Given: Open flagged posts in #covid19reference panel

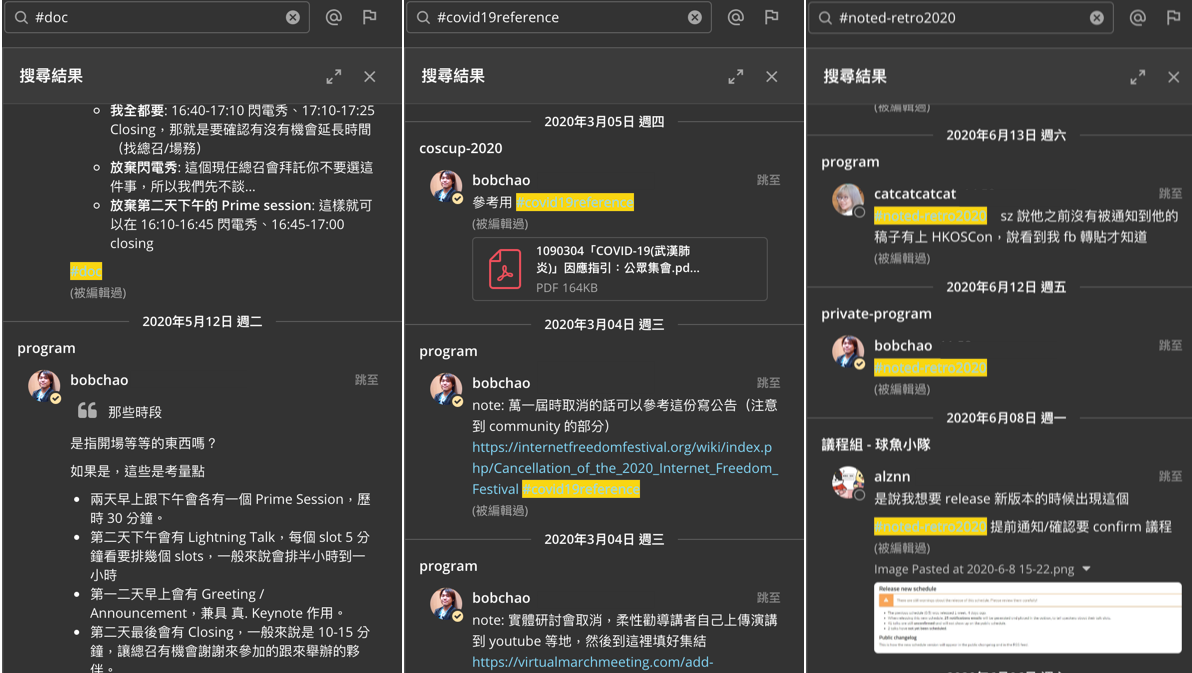Looking at the screenshot, I should 772,17.
